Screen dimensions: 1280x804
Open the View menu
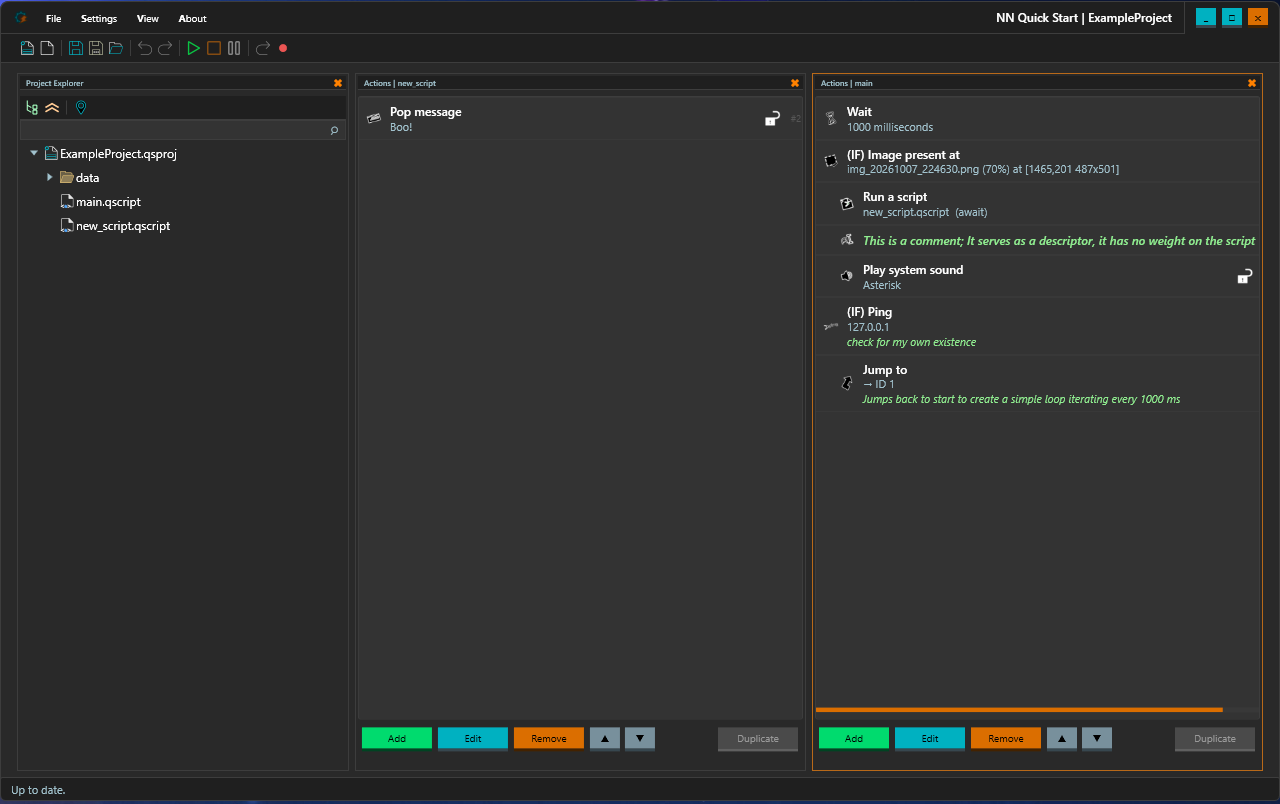[148, 19]
